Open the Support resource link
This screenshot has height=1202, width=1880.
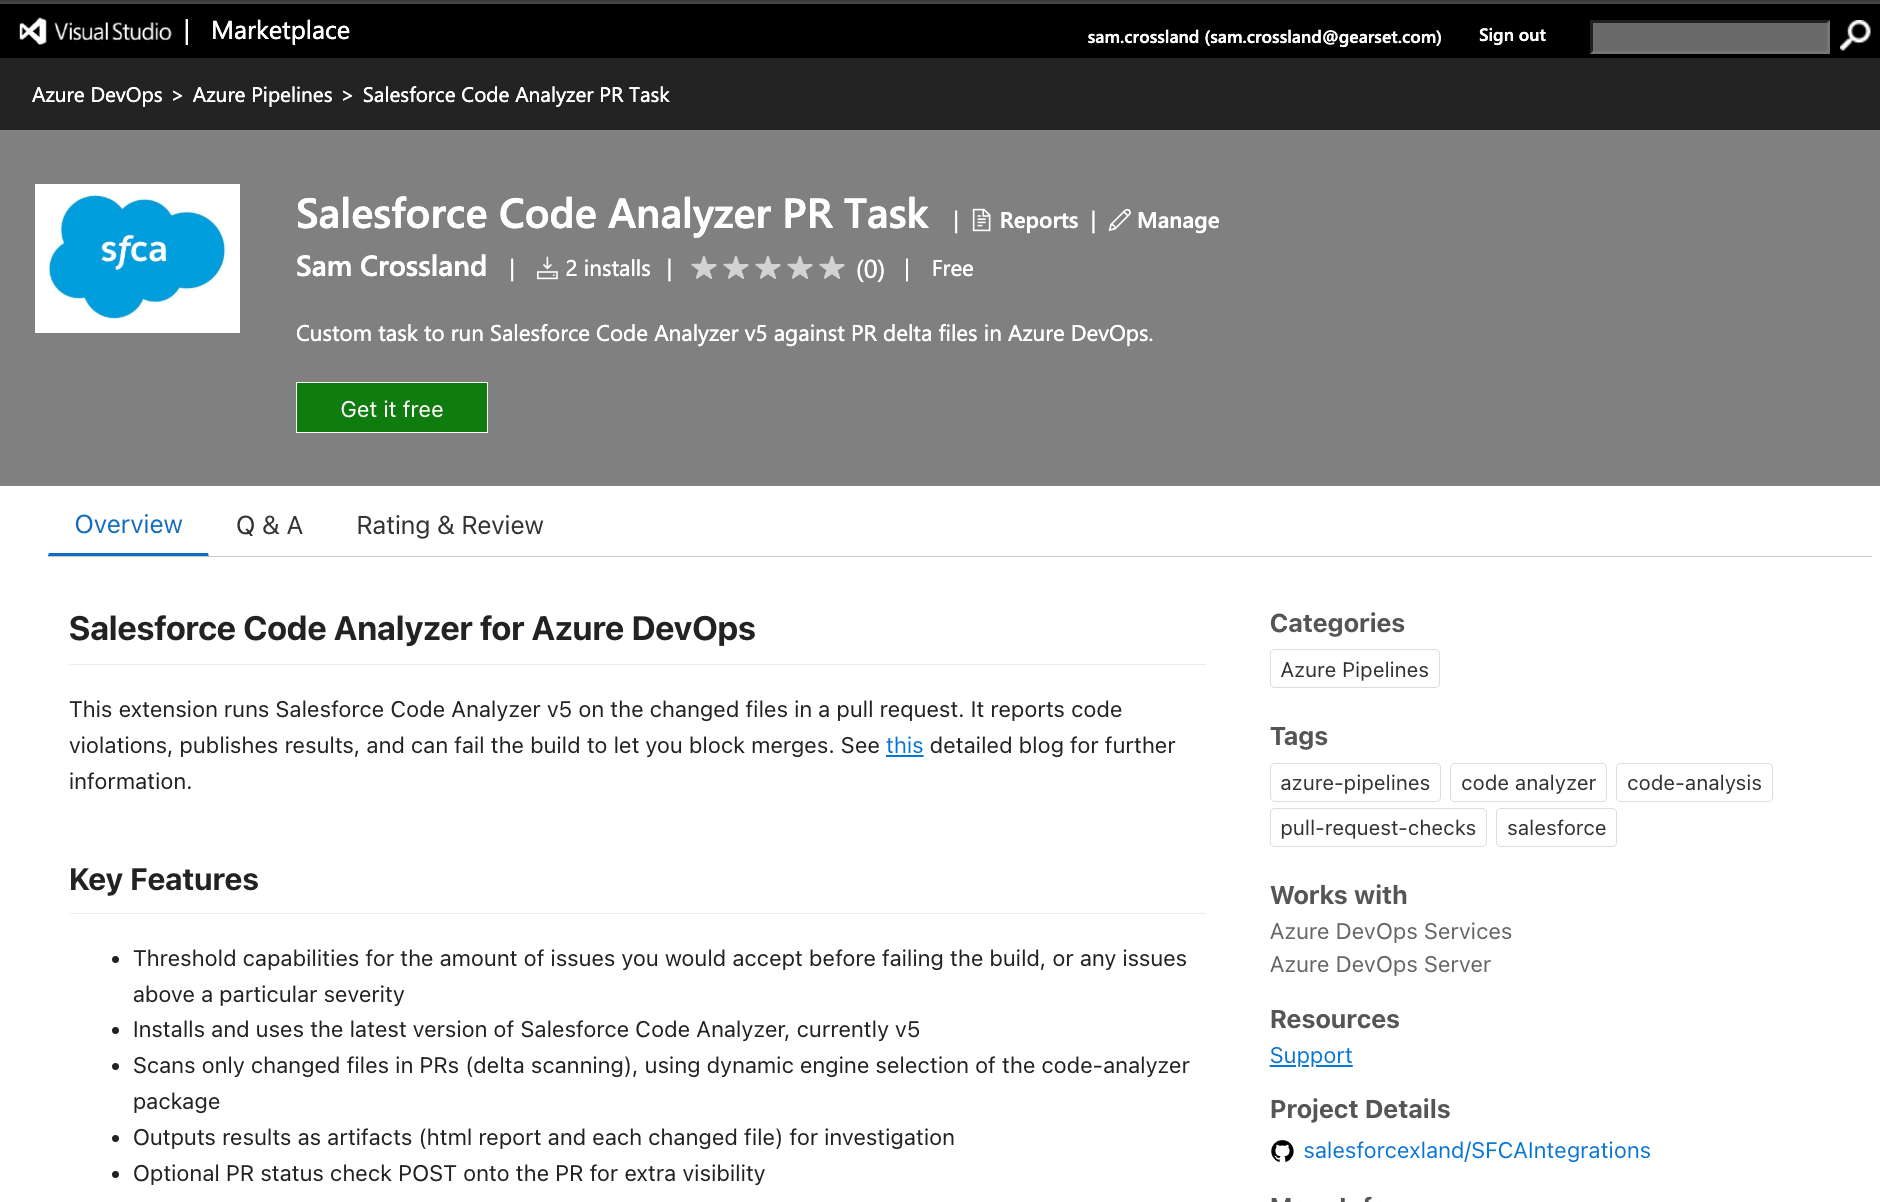[x=1311, y=1056]
